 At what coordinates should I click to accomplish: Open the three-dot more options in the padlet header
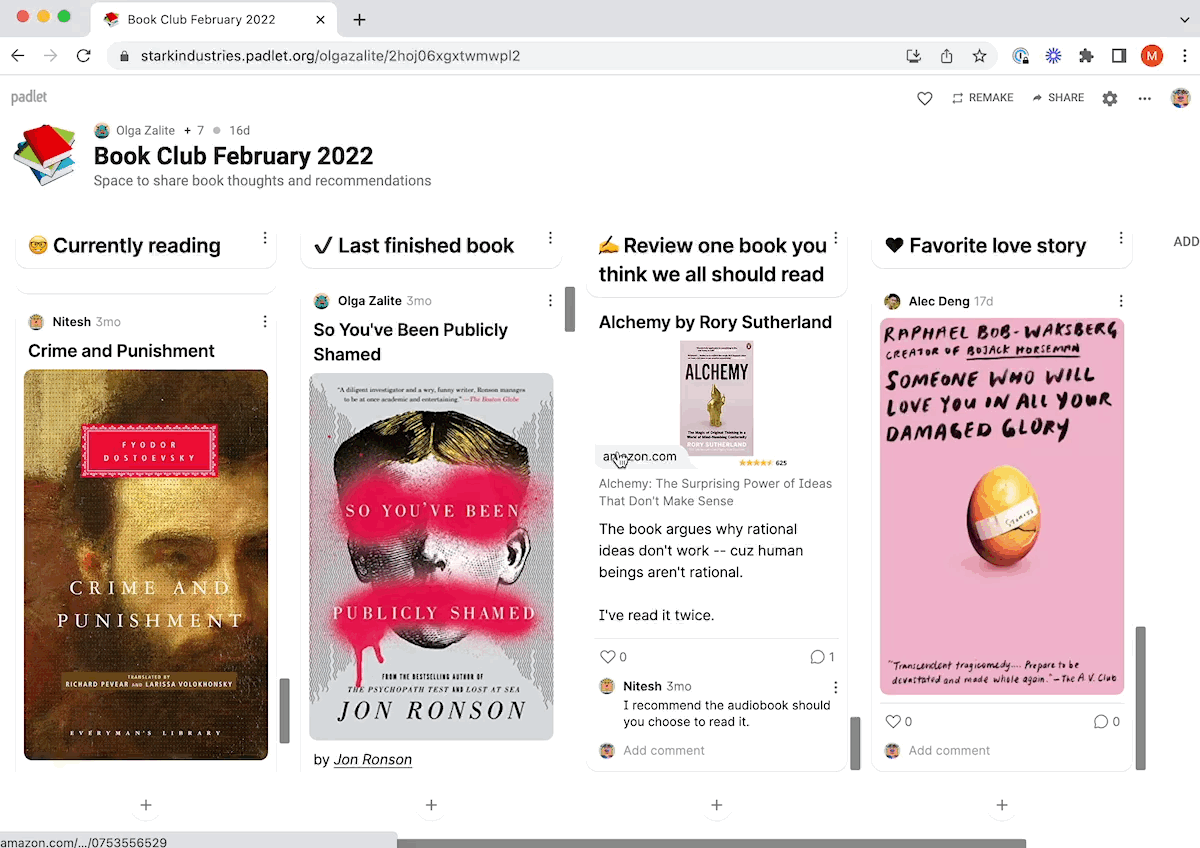coord(1145,98)
